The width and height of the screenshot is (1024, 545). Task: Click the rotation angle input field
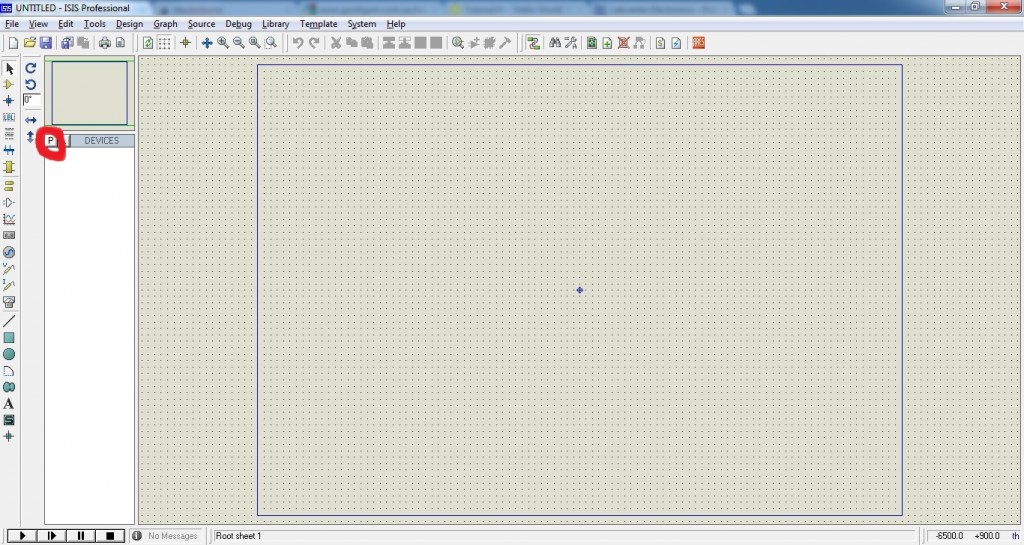pyautogui.click(x=31, y=101)
